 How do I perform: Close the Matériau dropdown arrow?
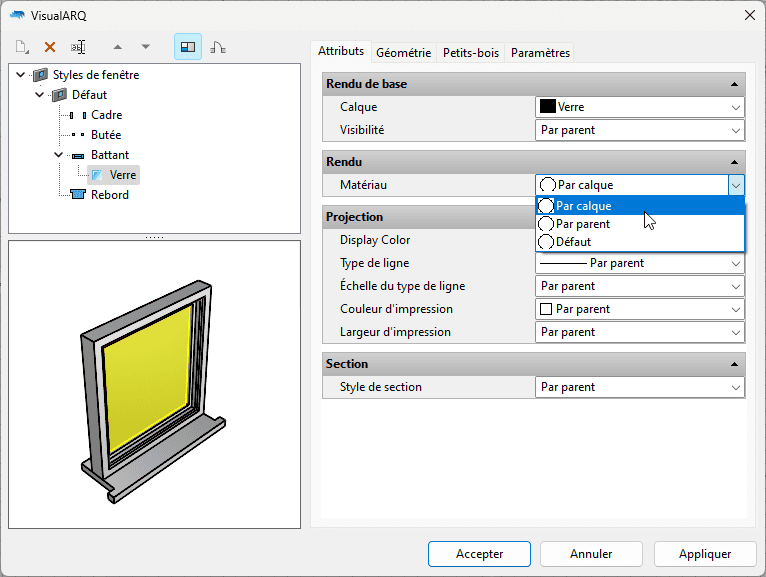pos(736,185)
